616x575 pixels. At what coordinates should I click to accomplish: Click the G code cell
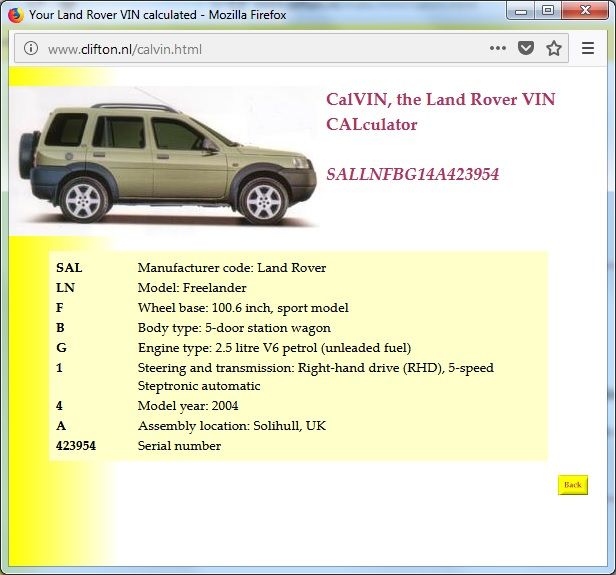click(x=61, y=348)
